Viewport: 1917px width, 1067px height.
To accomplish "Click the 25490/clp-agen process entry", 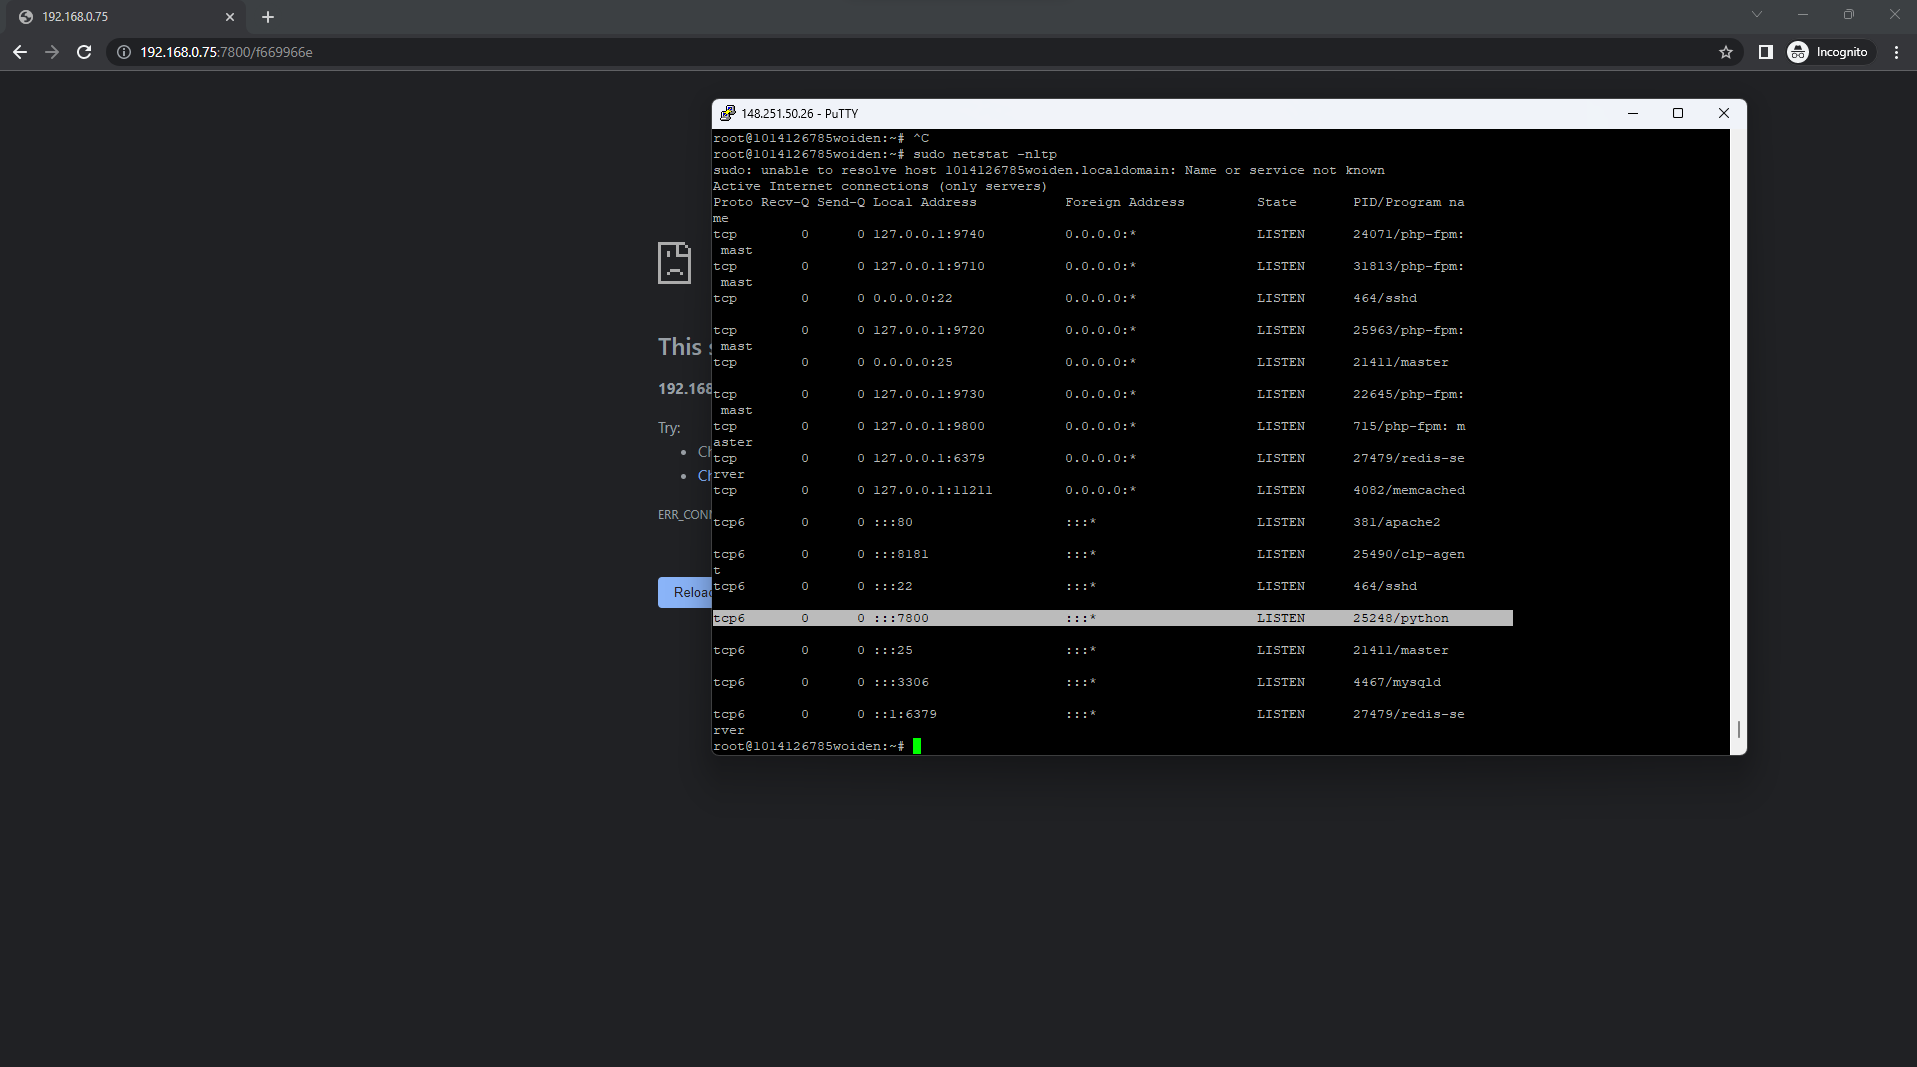I will 1409,554.
